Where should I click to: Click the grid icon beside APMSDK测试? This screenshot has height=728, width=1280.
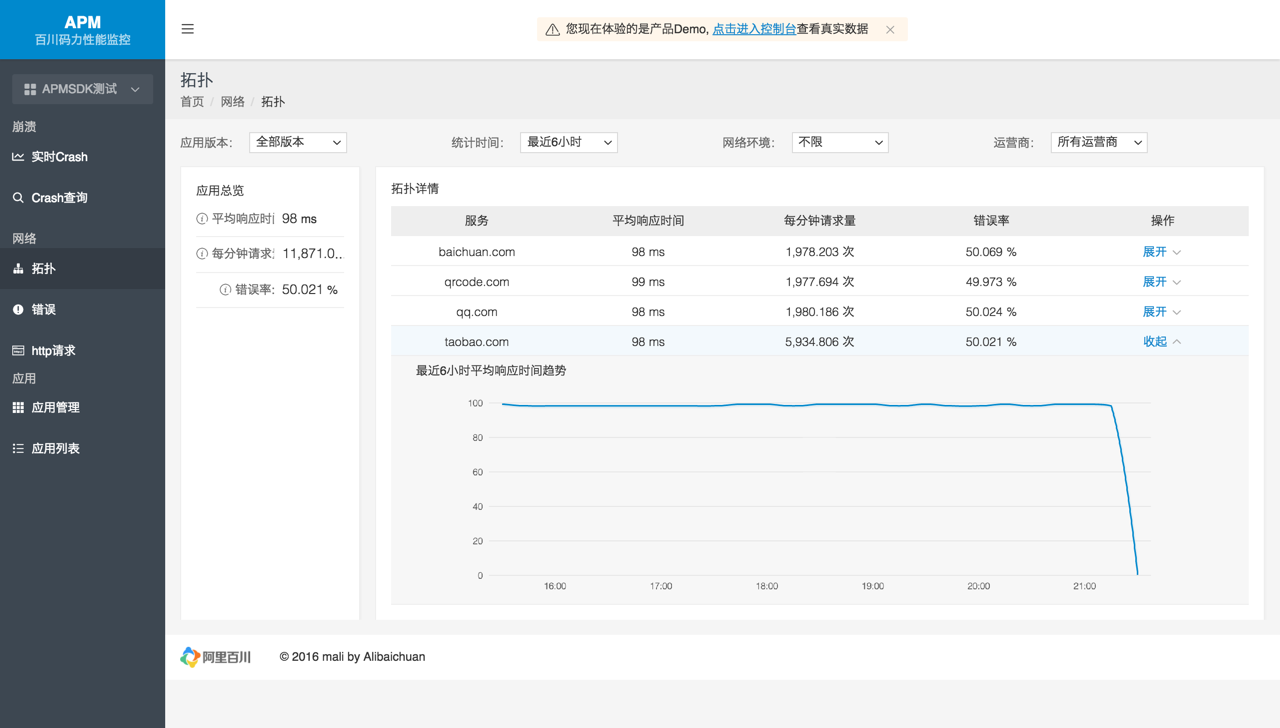30,89
